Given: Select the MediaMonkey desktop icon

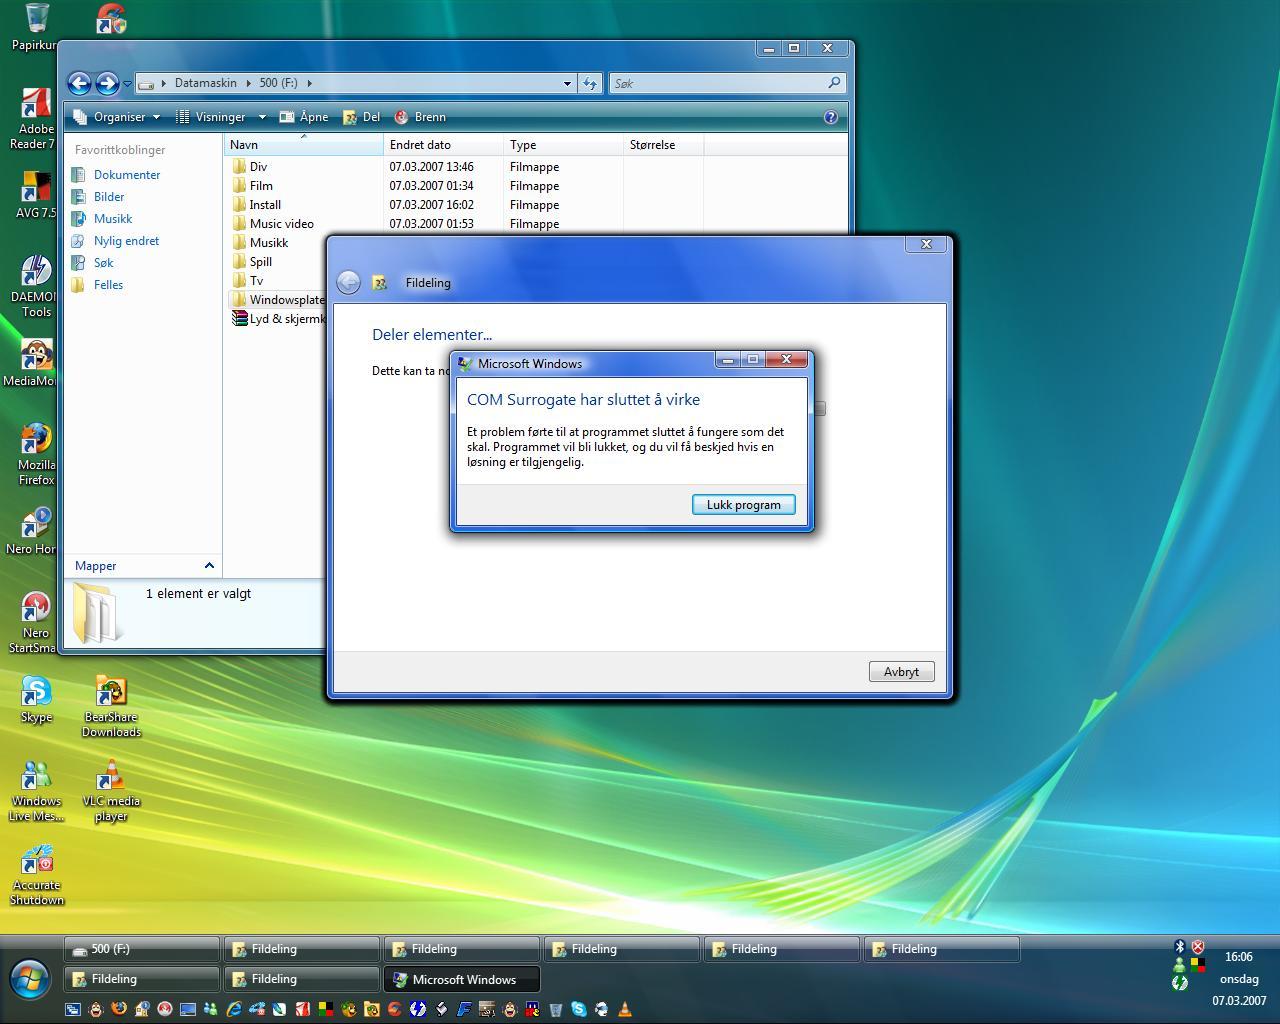Looking at the screenshot, I should (36, 363).
